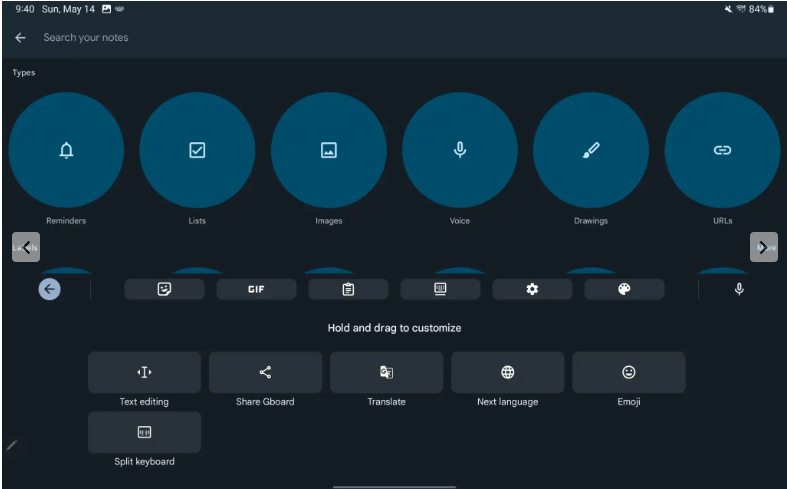Filter notes by Images type
Image resolution: width=787 pixels, height=489 pixels.
click(x=329, y=150)
